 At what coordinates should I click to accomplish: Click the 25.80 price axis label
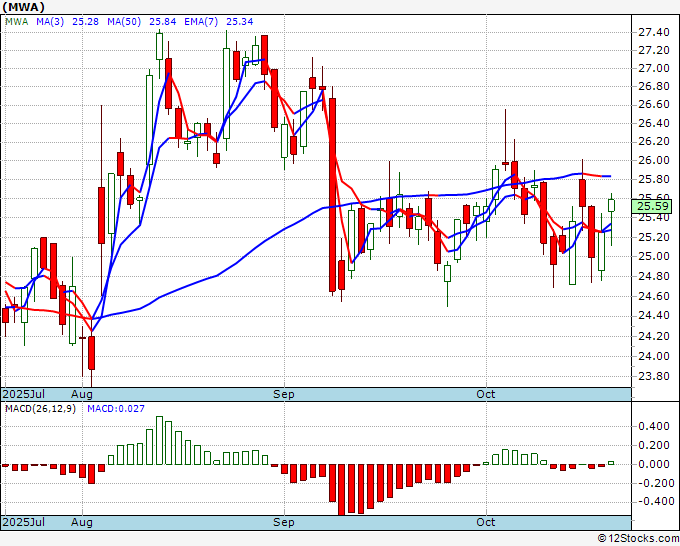tap(654, 179)
